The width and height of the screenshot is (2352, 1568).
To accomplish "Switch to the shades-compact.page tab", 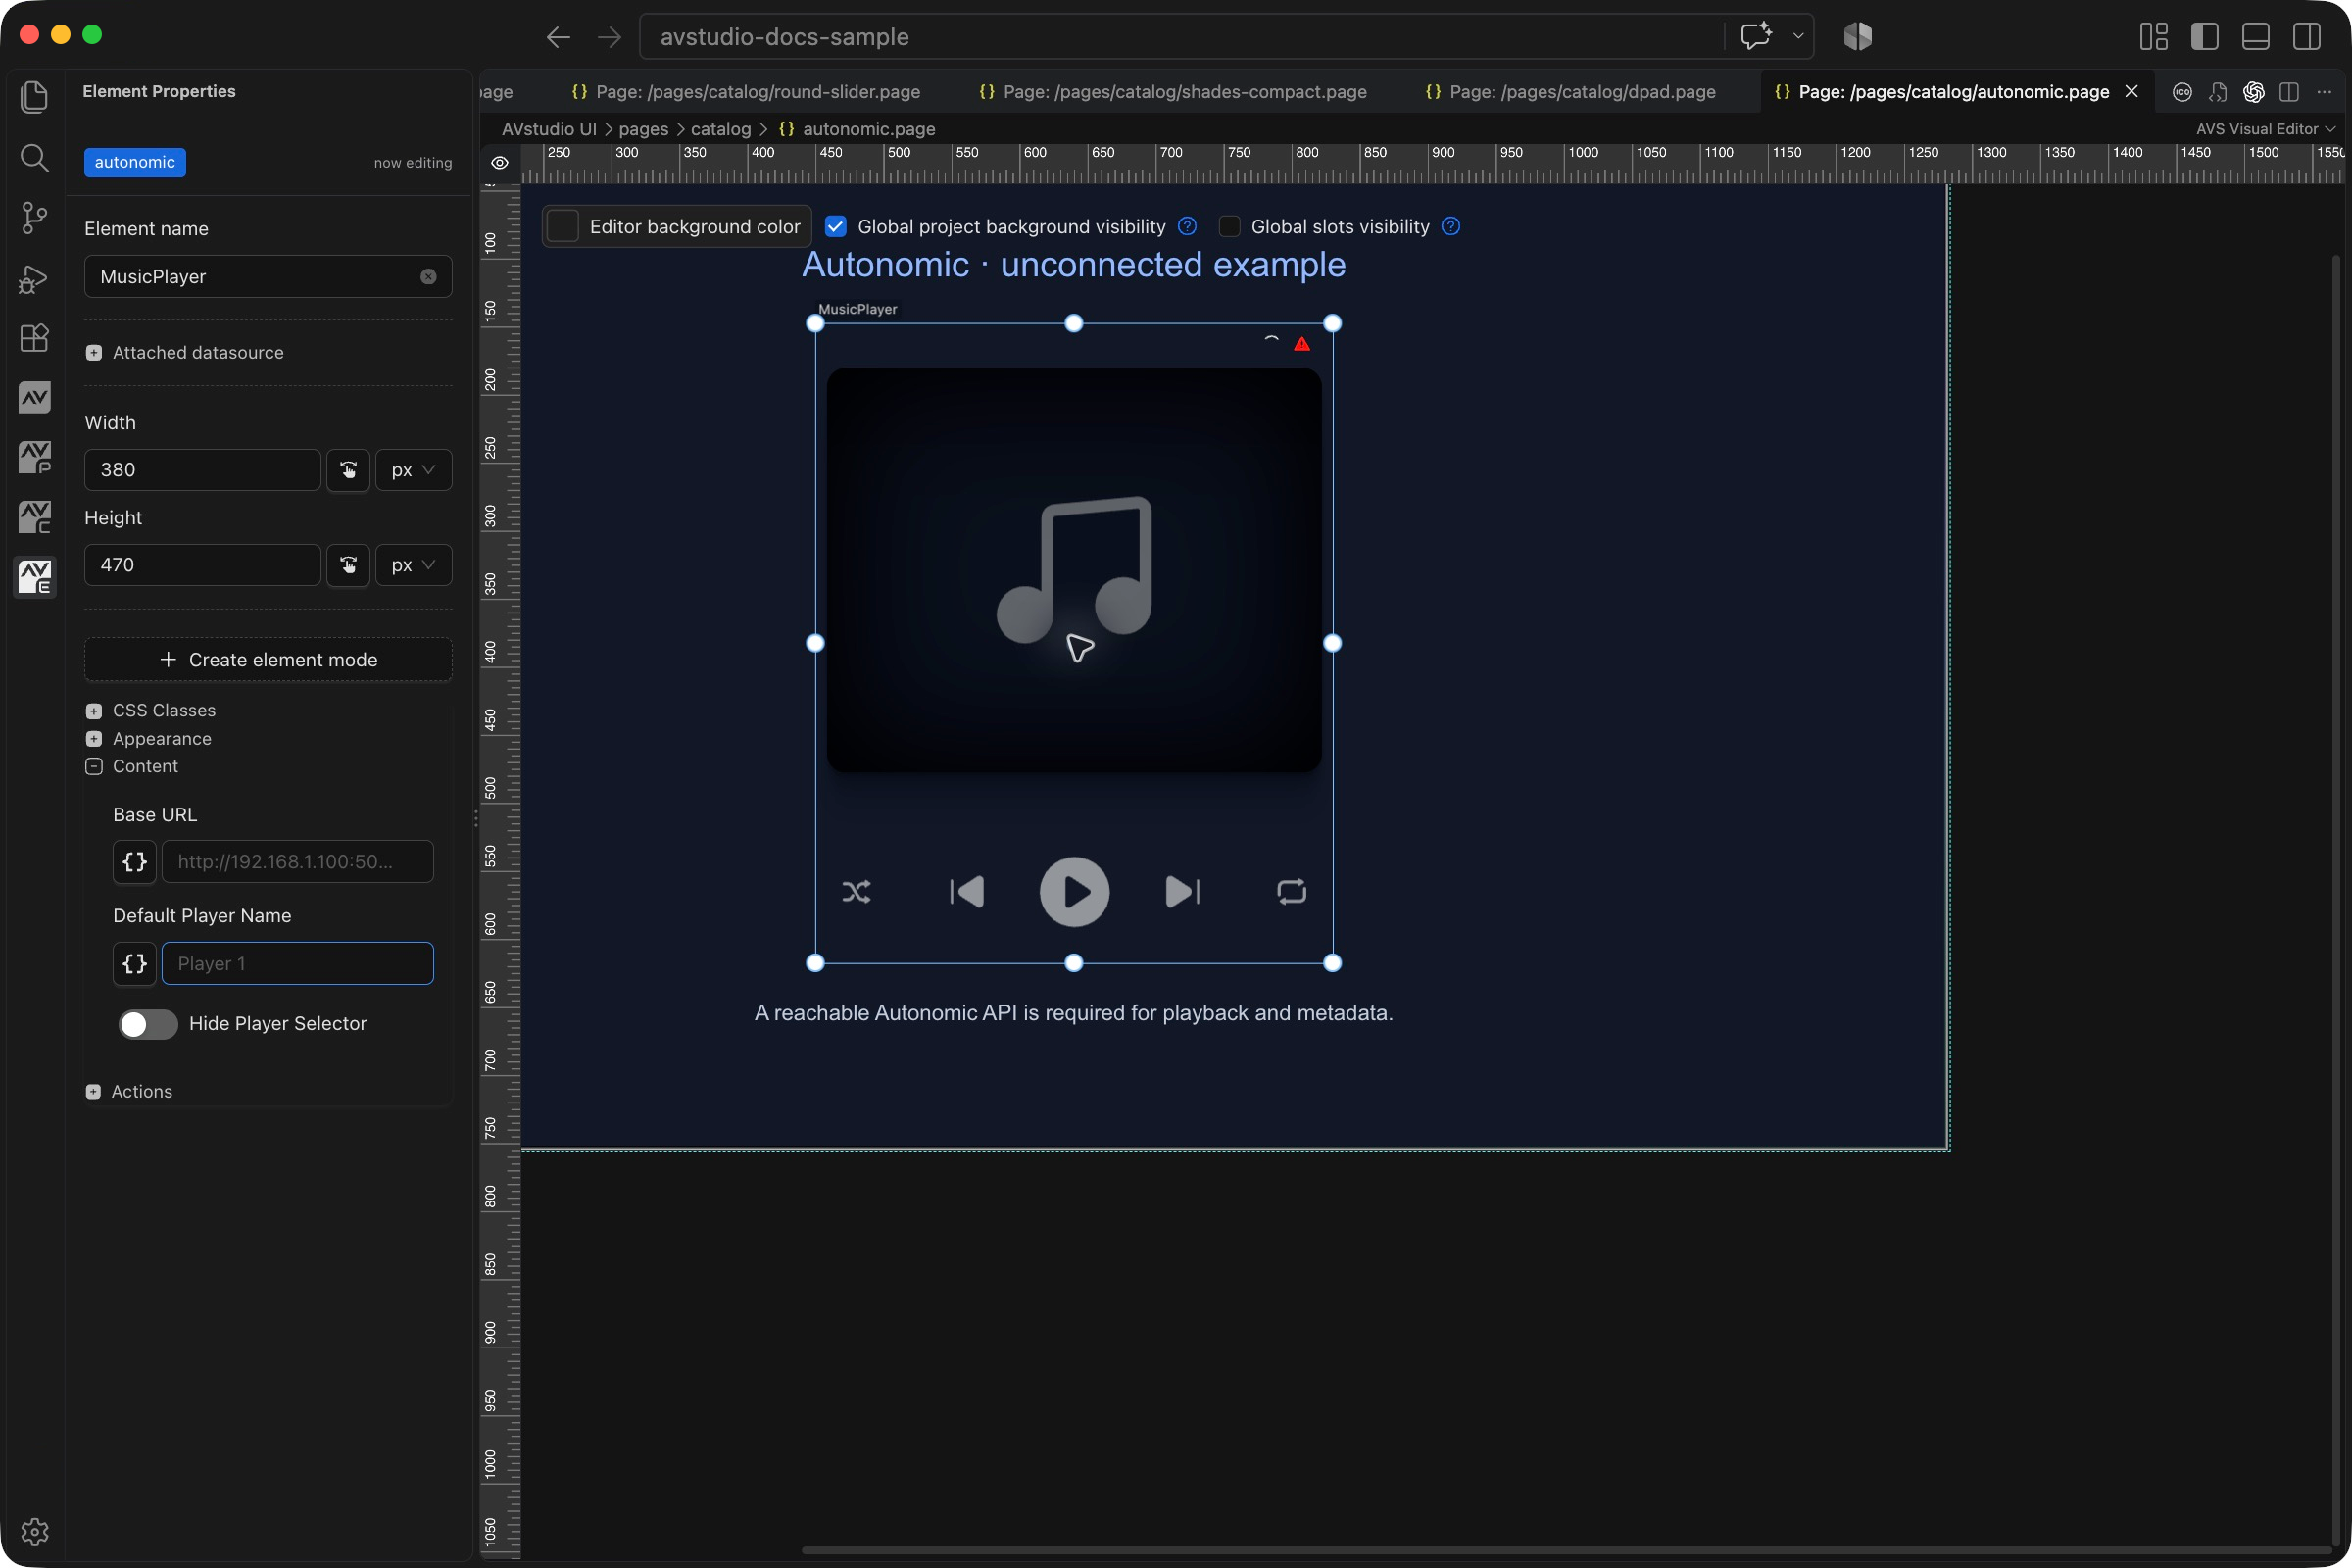I will click(1173, 92).
